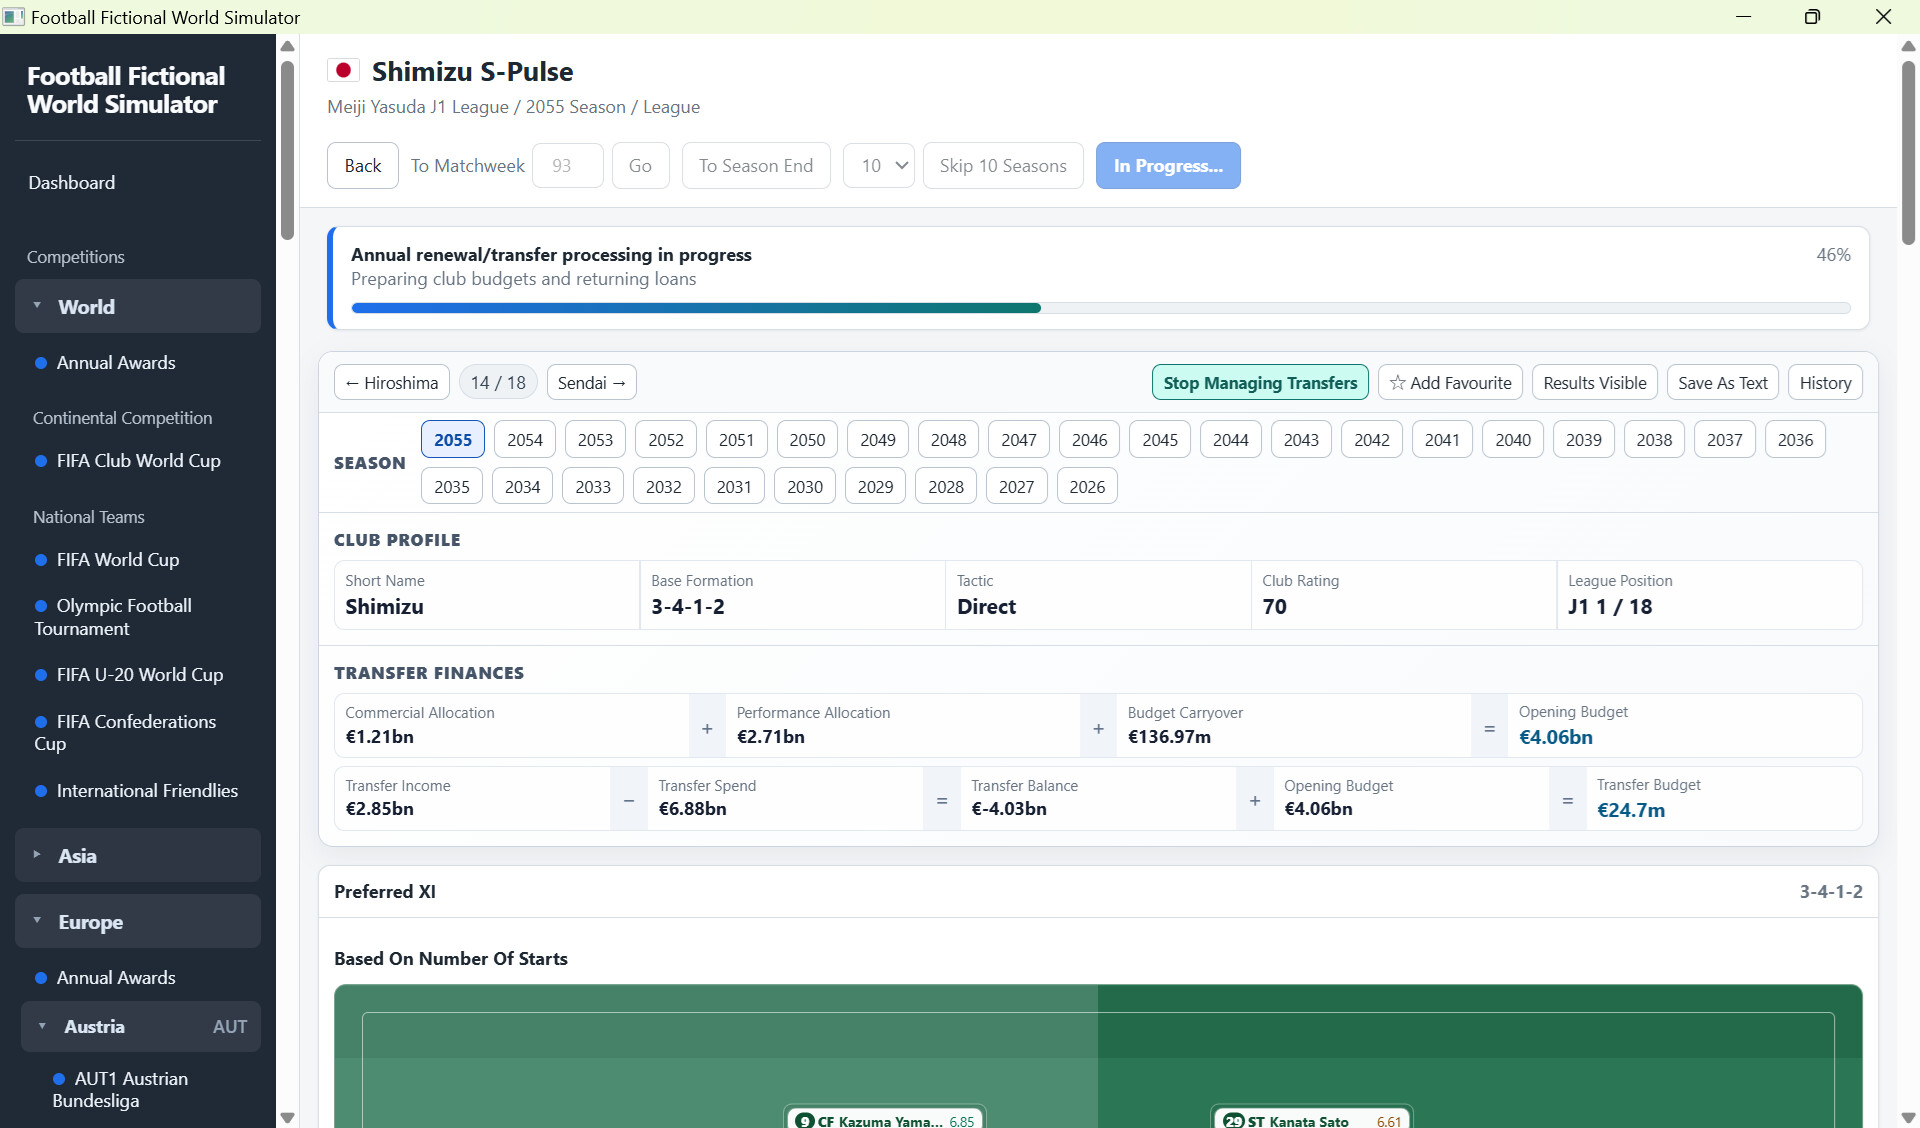Open AUT1 Austrian Bundesliga
This screenshot has width=1920, height=1128.
[120, 1090]
